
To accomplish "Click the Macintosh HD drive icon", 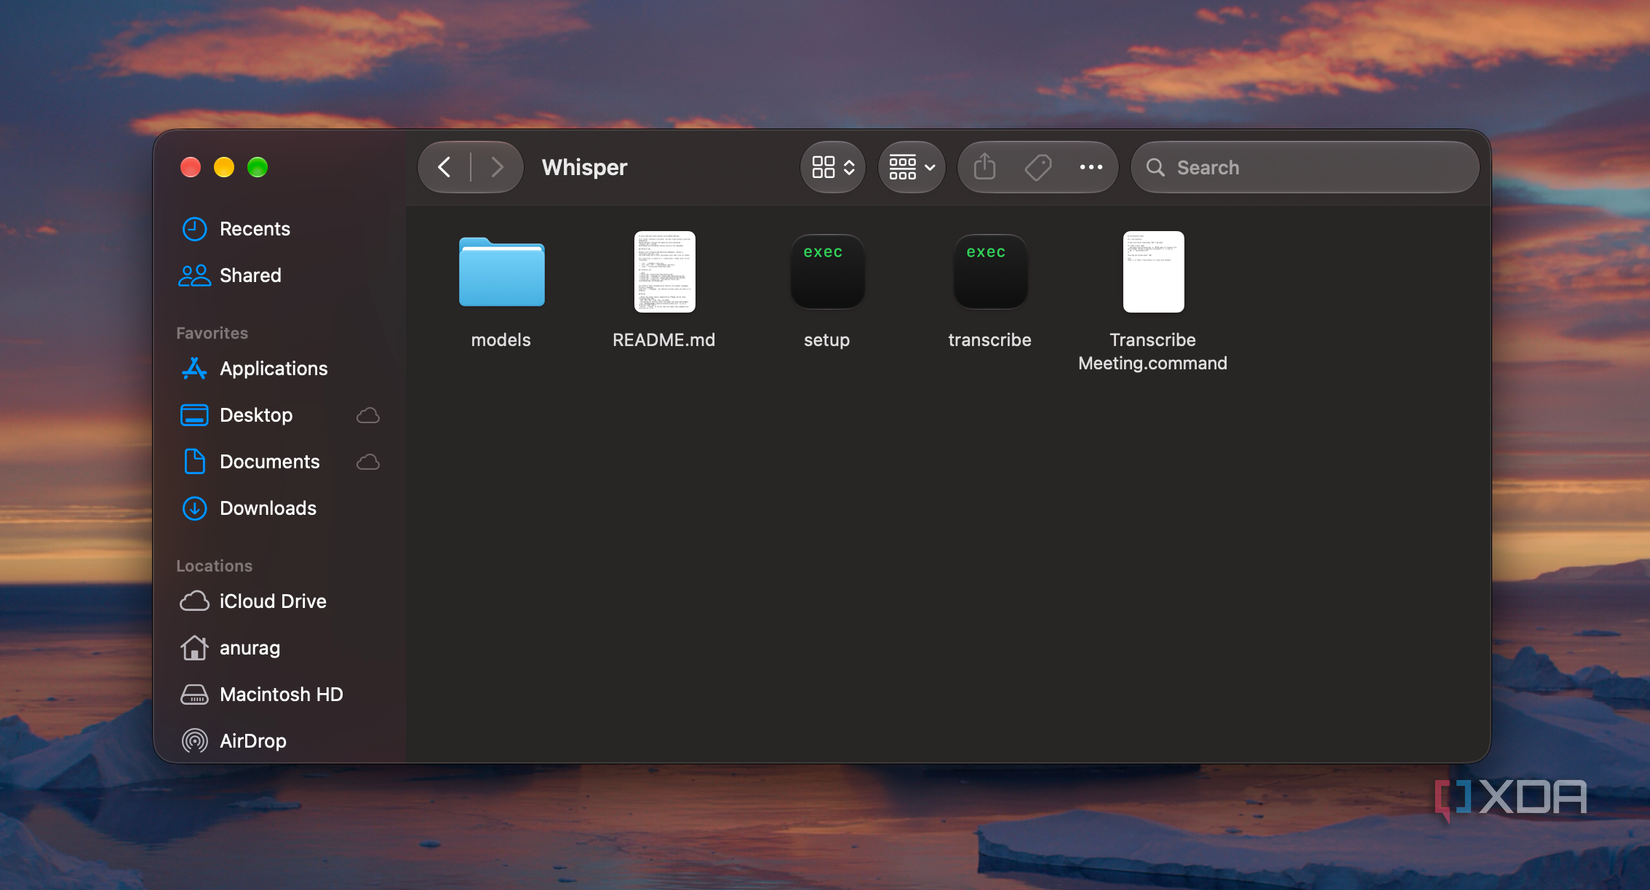I will point(195,694).
